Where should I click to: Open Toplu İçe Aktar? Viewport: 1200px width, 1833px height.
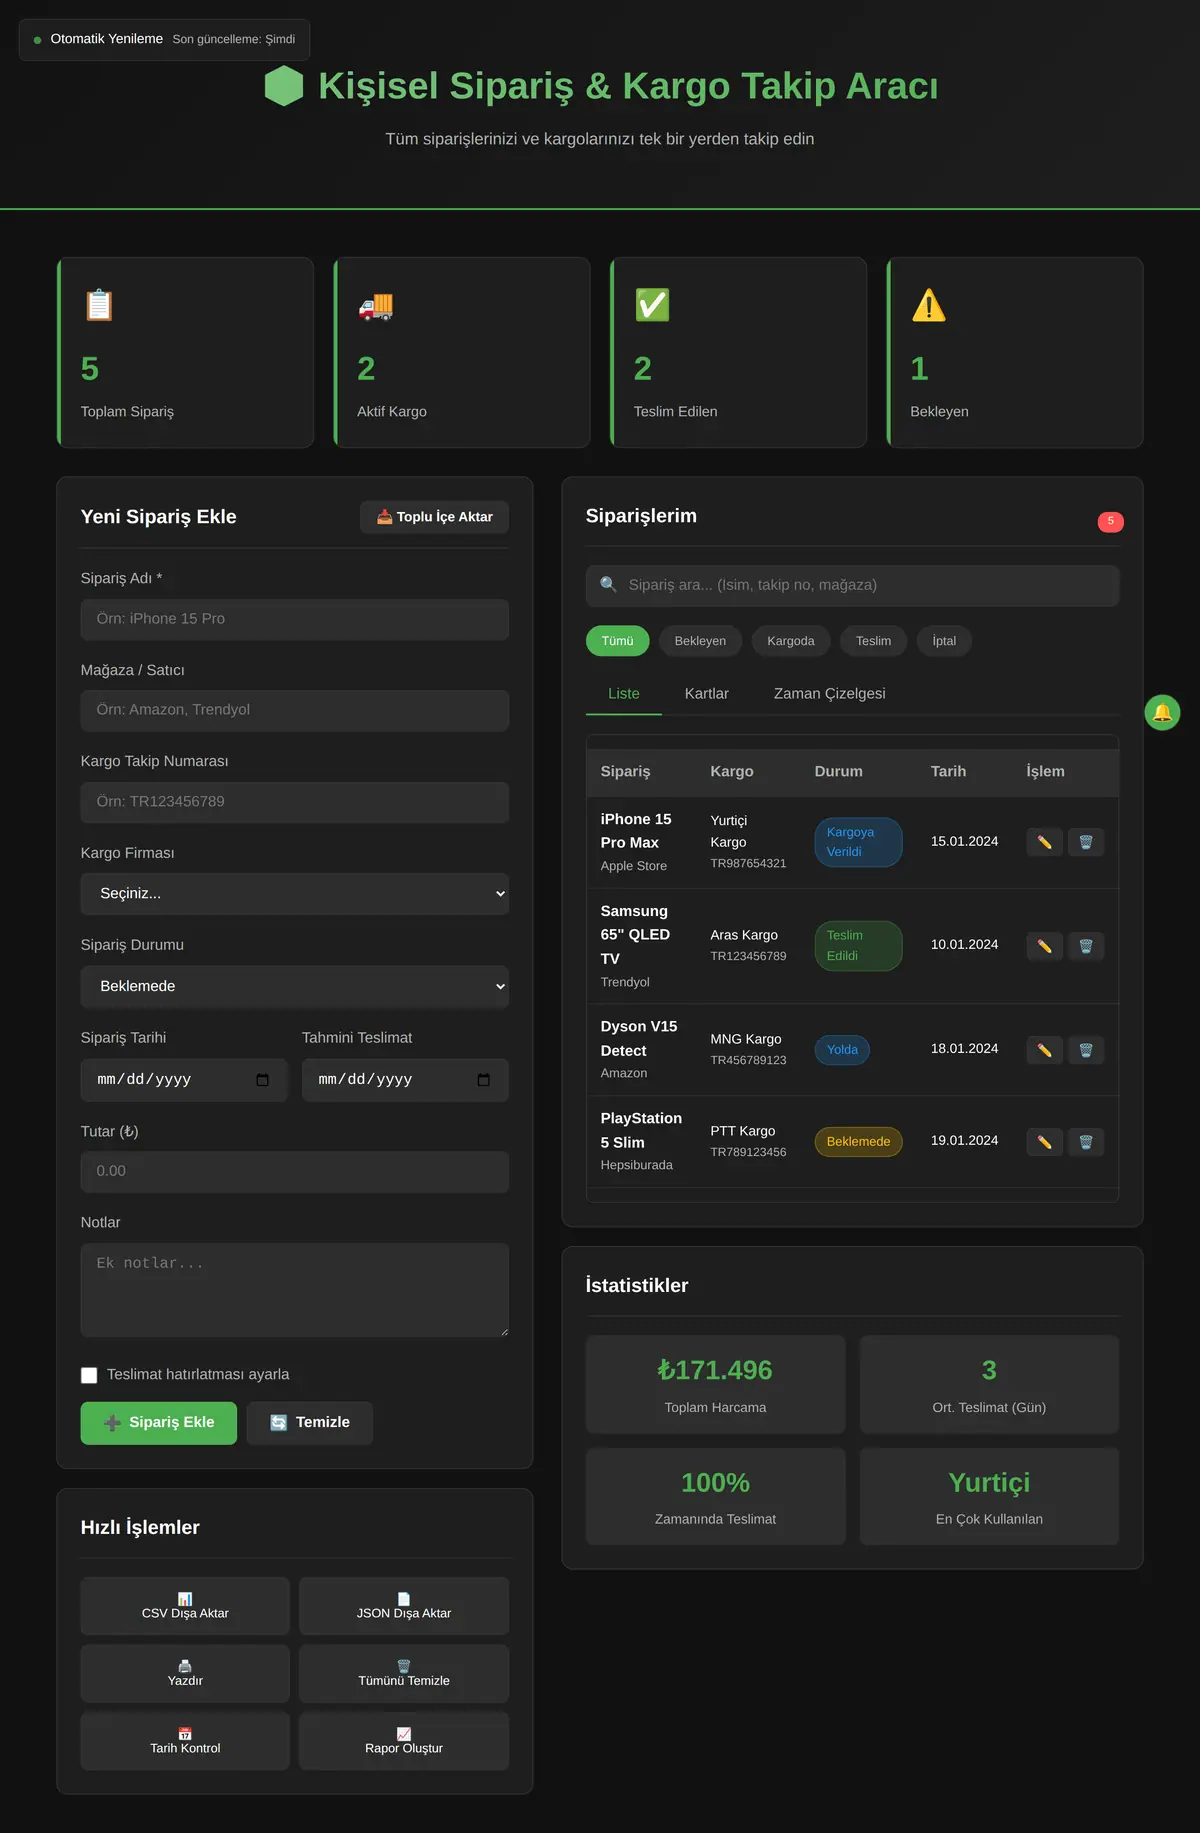pyautogui.click(x=434, y=517)
